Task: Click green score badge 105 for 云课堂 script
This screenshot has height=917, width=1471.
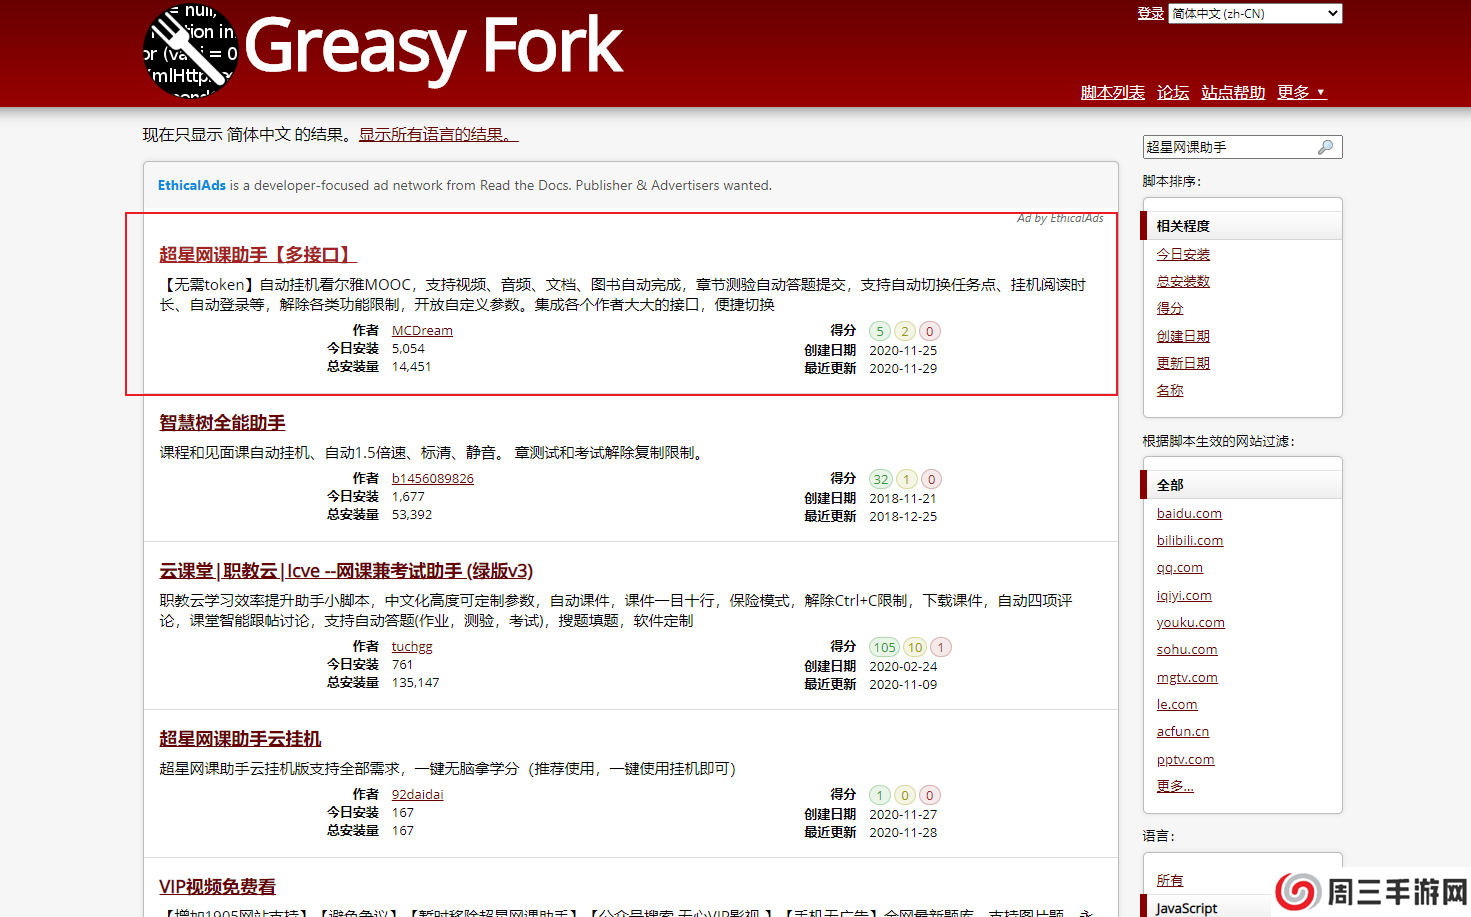Action: click(884, 647)
